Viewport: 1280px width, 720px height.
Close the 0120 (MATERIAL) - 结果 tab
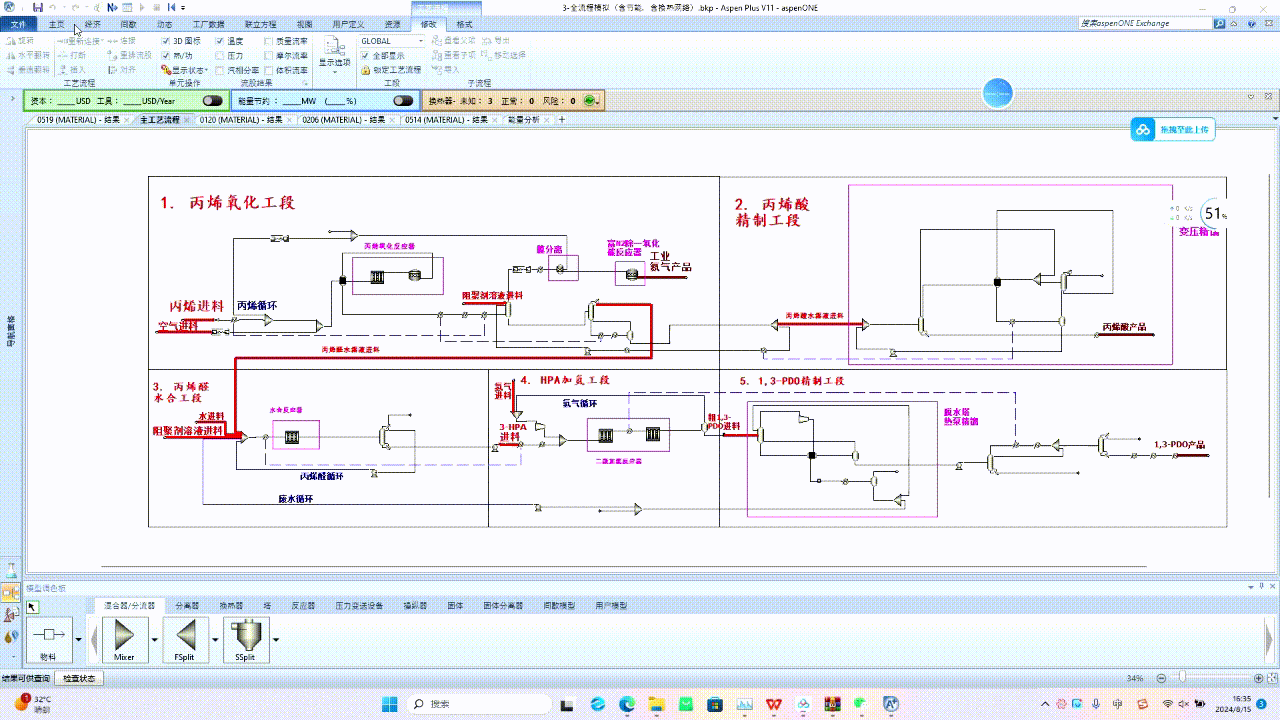point(290,119)
